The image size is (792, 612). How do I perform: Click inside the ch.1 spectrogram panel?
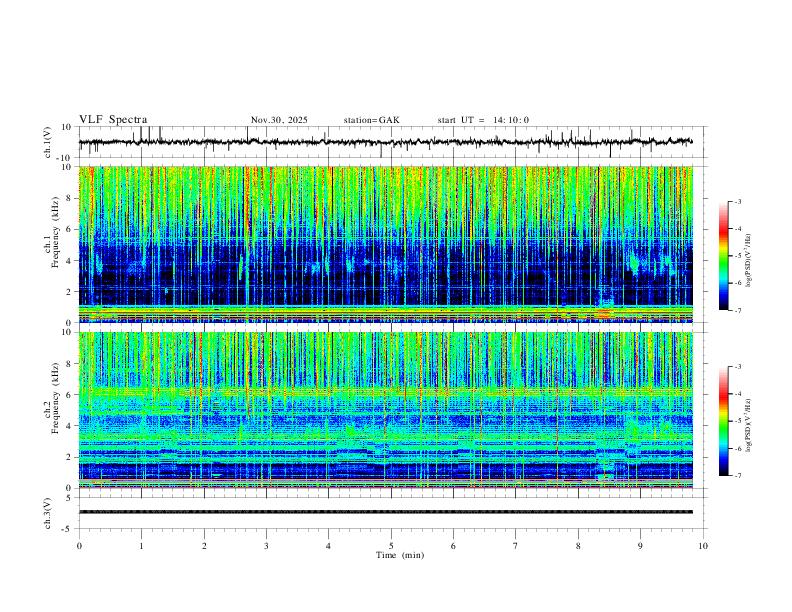pyautogui.click(x=386, y=244)
